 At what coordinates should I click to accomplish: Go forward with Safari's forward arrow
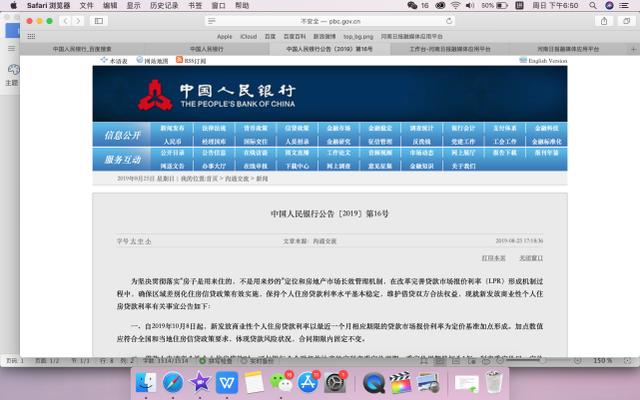(x=78, y=21)
